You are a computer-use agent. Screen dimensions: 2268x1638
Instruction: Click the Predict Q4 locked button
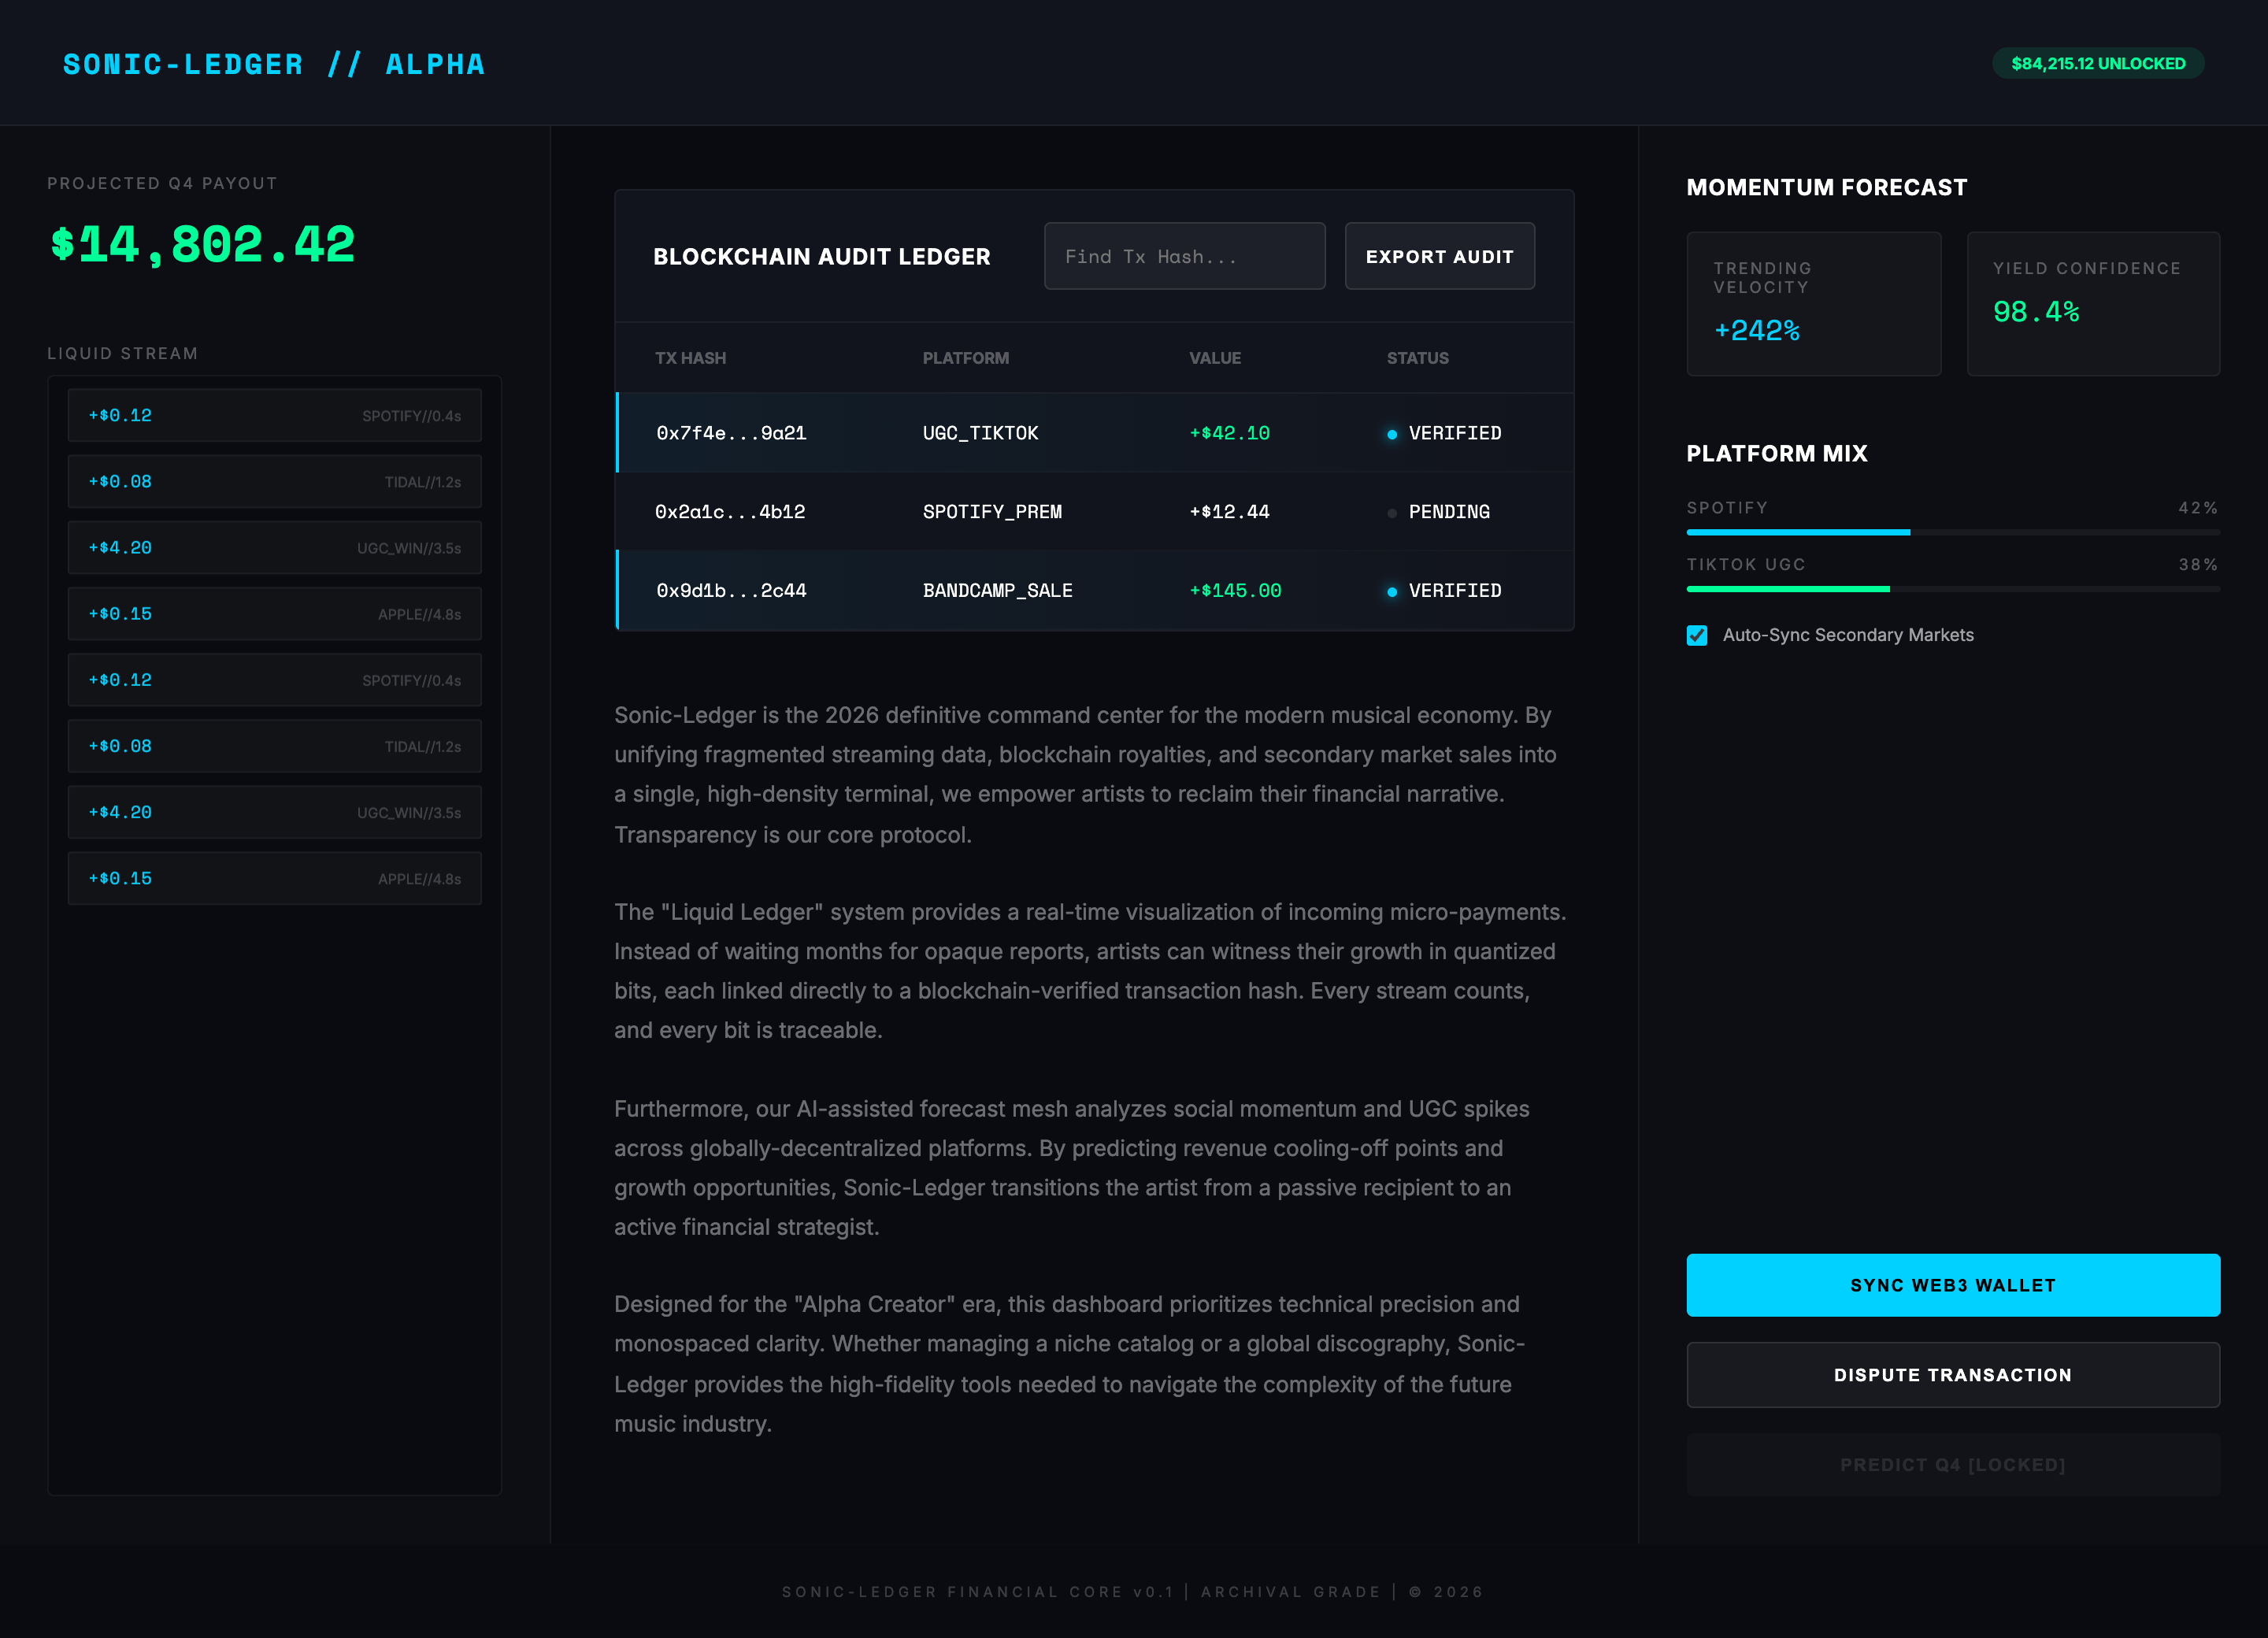[1952, 1465]
